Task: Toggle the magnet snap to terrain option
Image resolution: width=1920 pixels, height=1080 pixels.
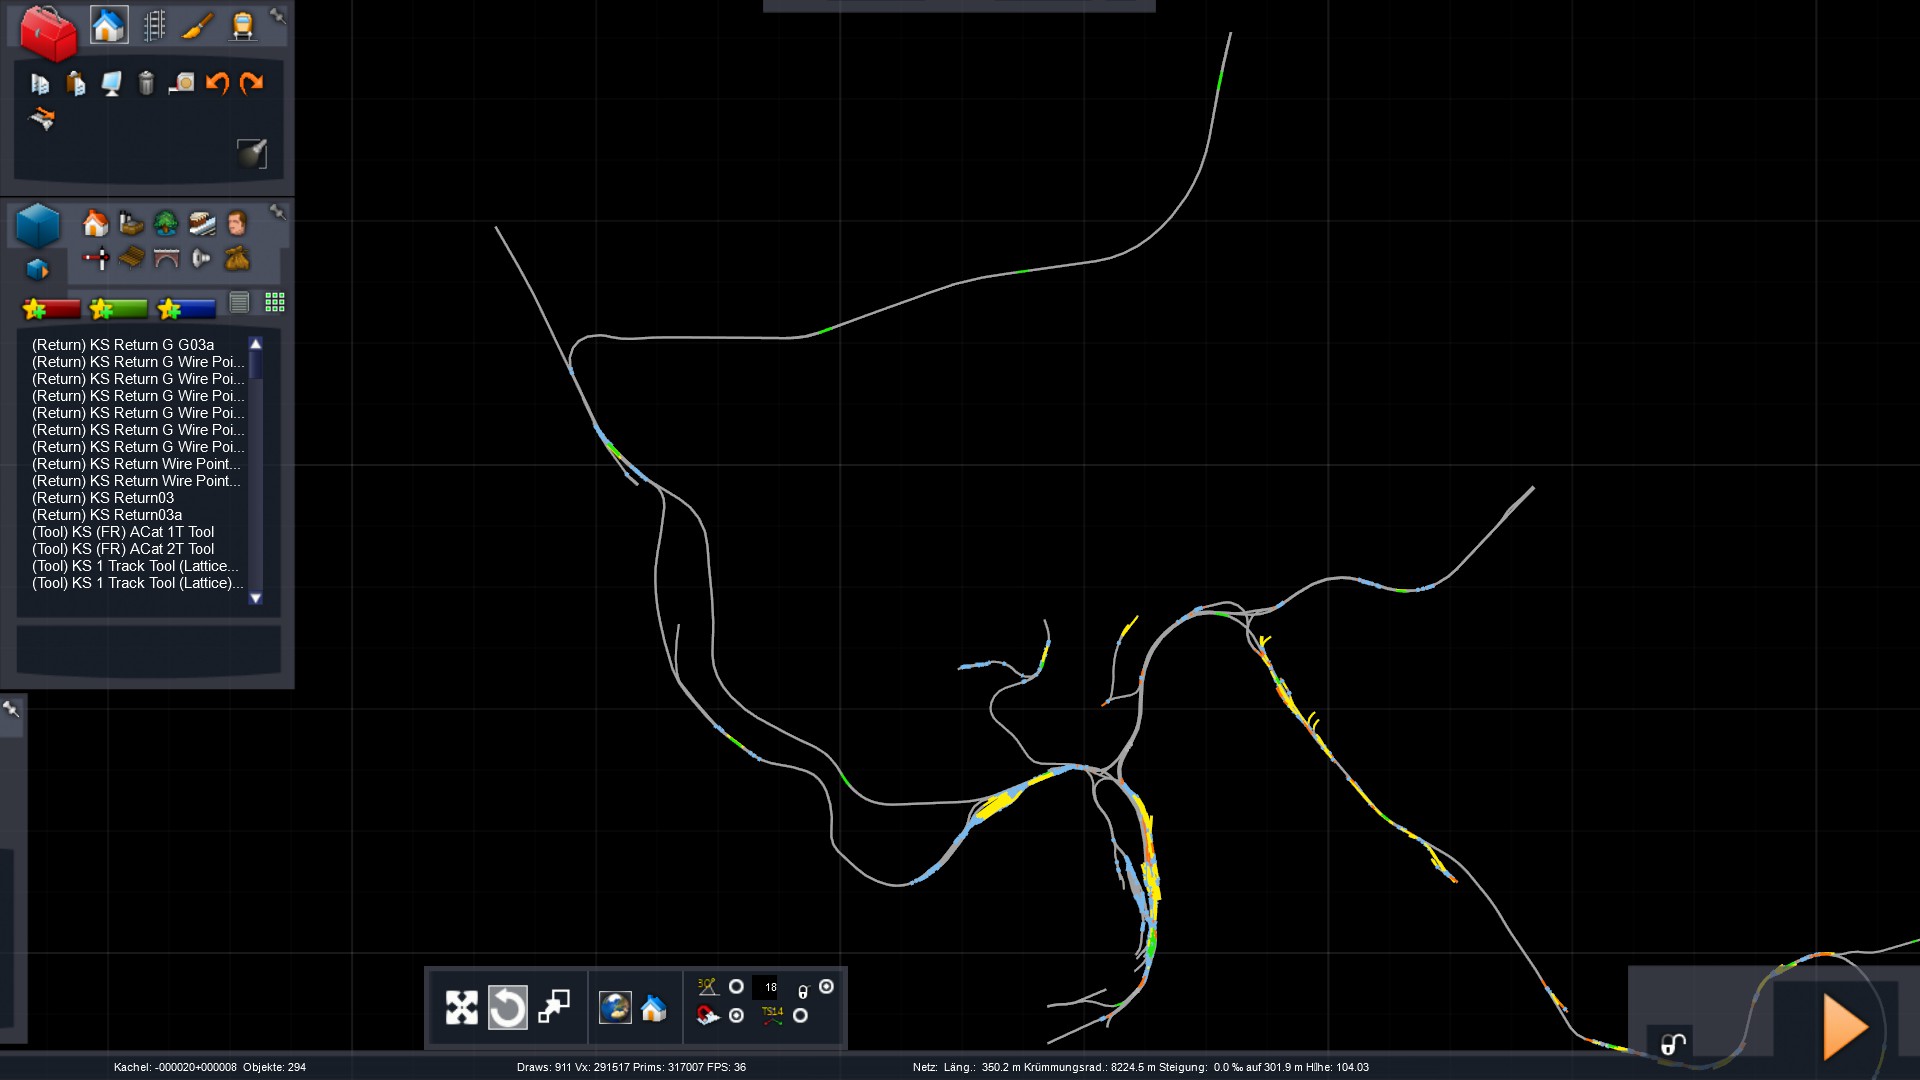Action: [x=736, y=1016]
